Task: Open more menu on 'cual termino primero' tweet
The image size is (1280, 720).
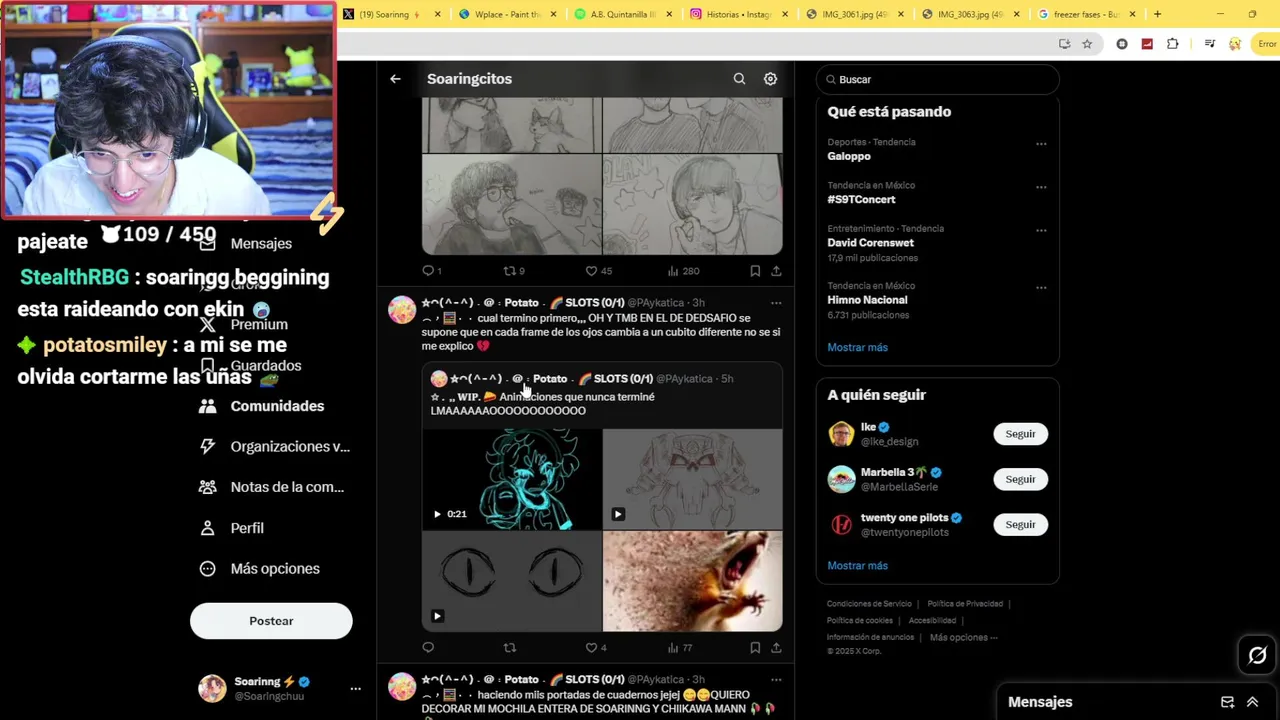Action: pyautogui.click(x=776, y=303)
